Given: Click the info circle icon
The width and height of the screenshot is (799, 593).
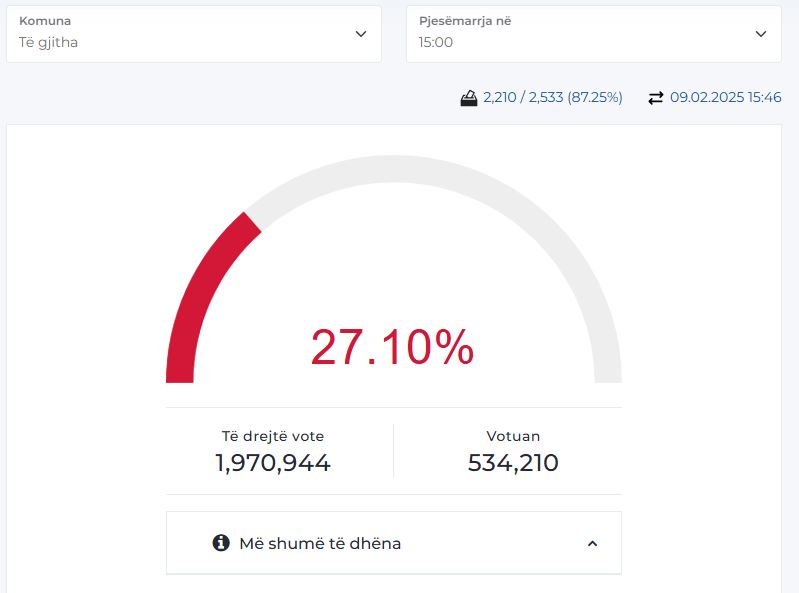Looking at the screenshot, I should 221,543.
